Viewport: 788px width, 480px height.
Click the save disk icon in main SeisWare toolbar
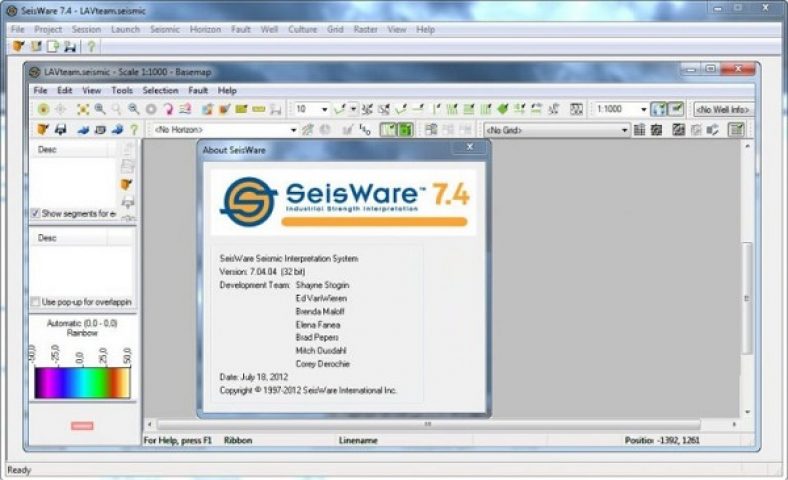click(x=70, y=46)
